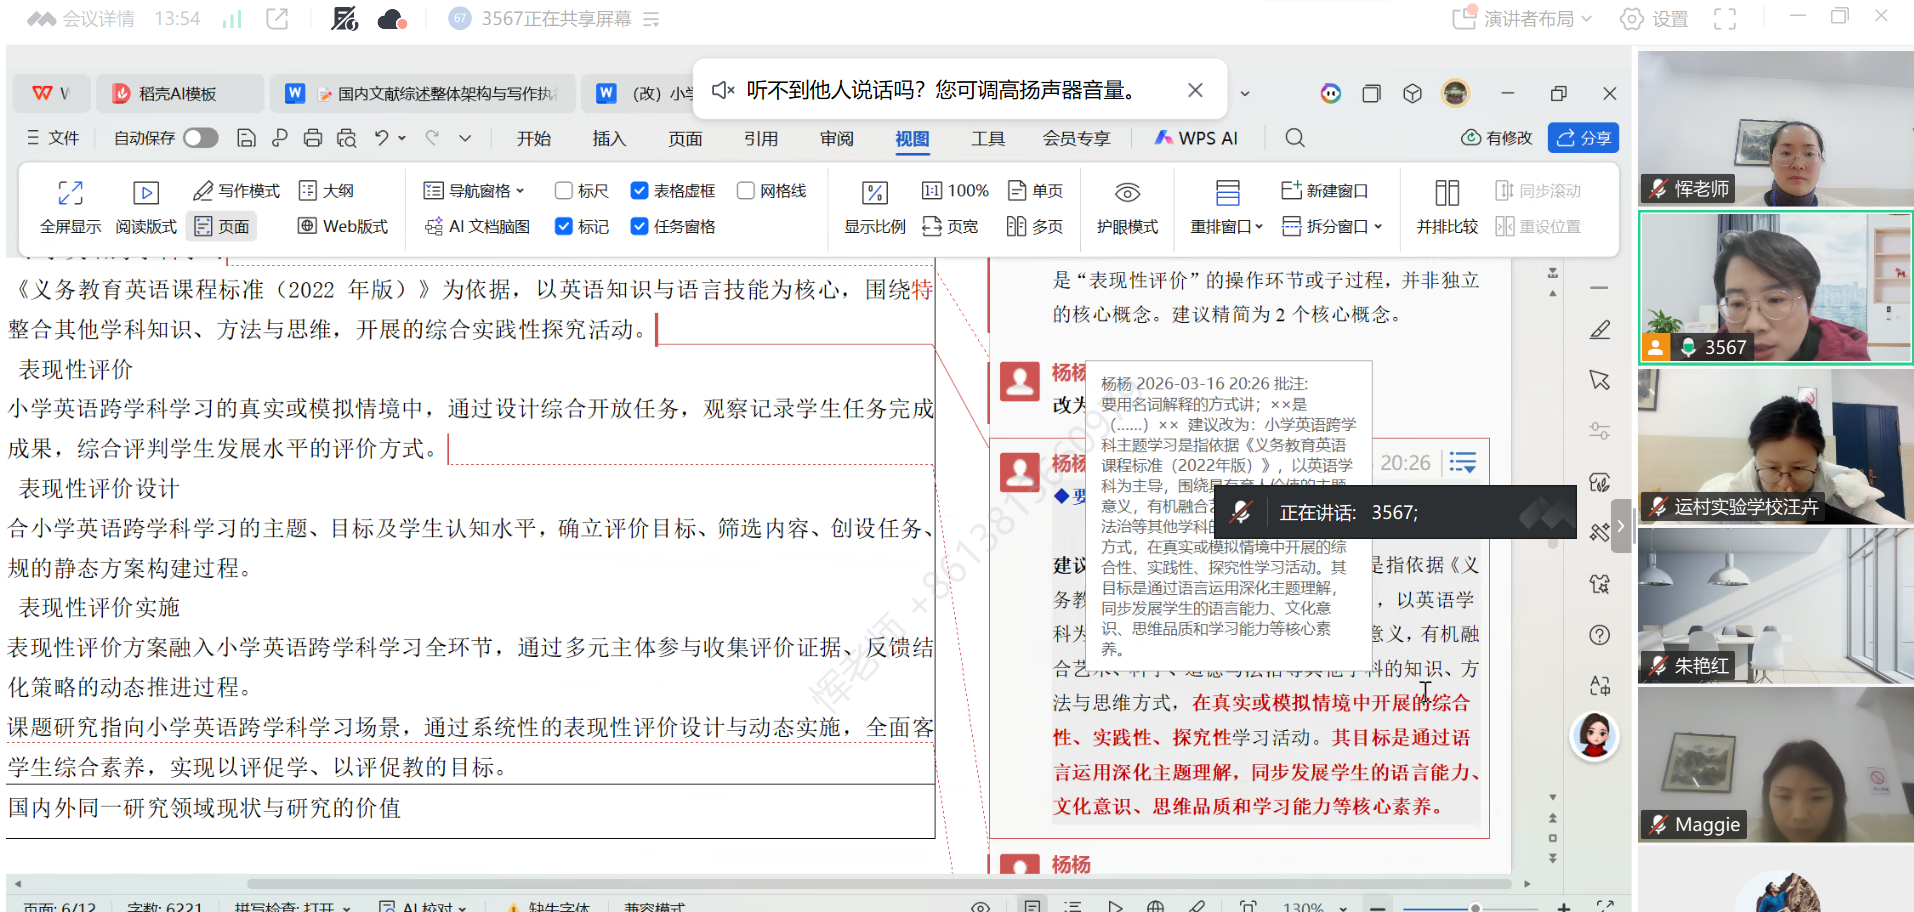Toggle the 自动保存 autosave switch

(200, 138)
